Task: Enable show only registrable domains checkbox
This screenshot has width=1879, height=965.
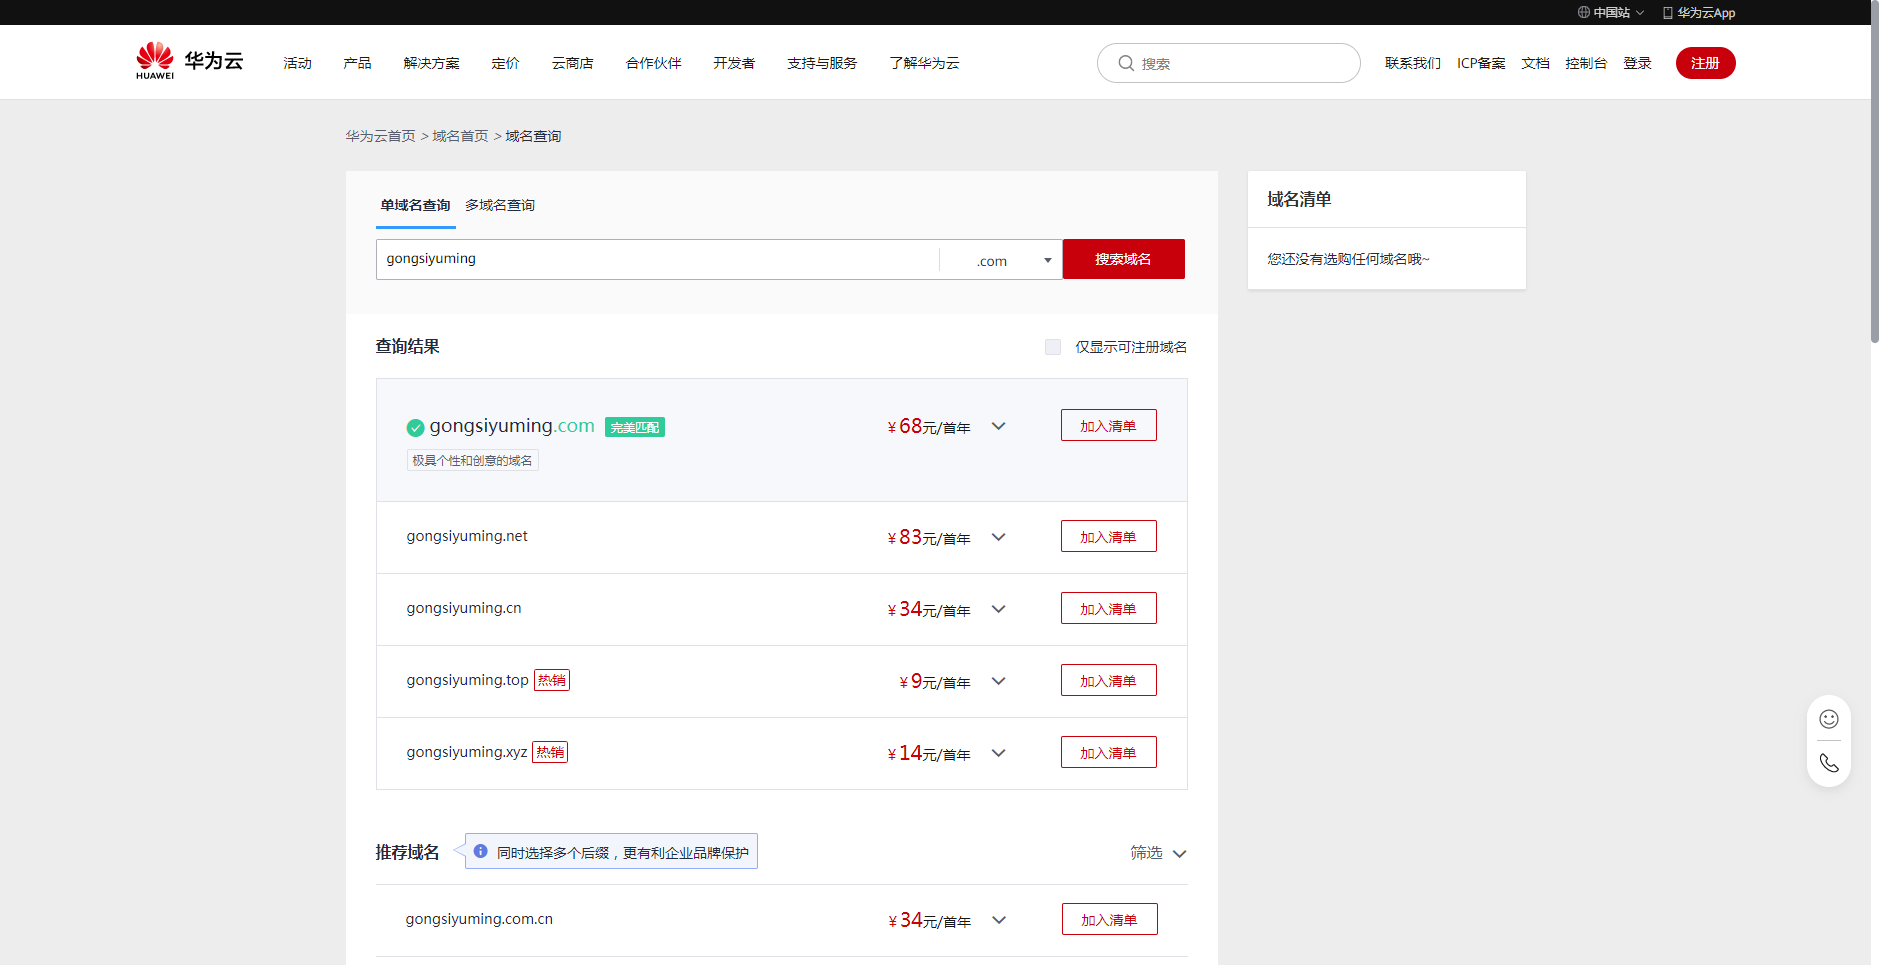Action: pos(1052,347)
